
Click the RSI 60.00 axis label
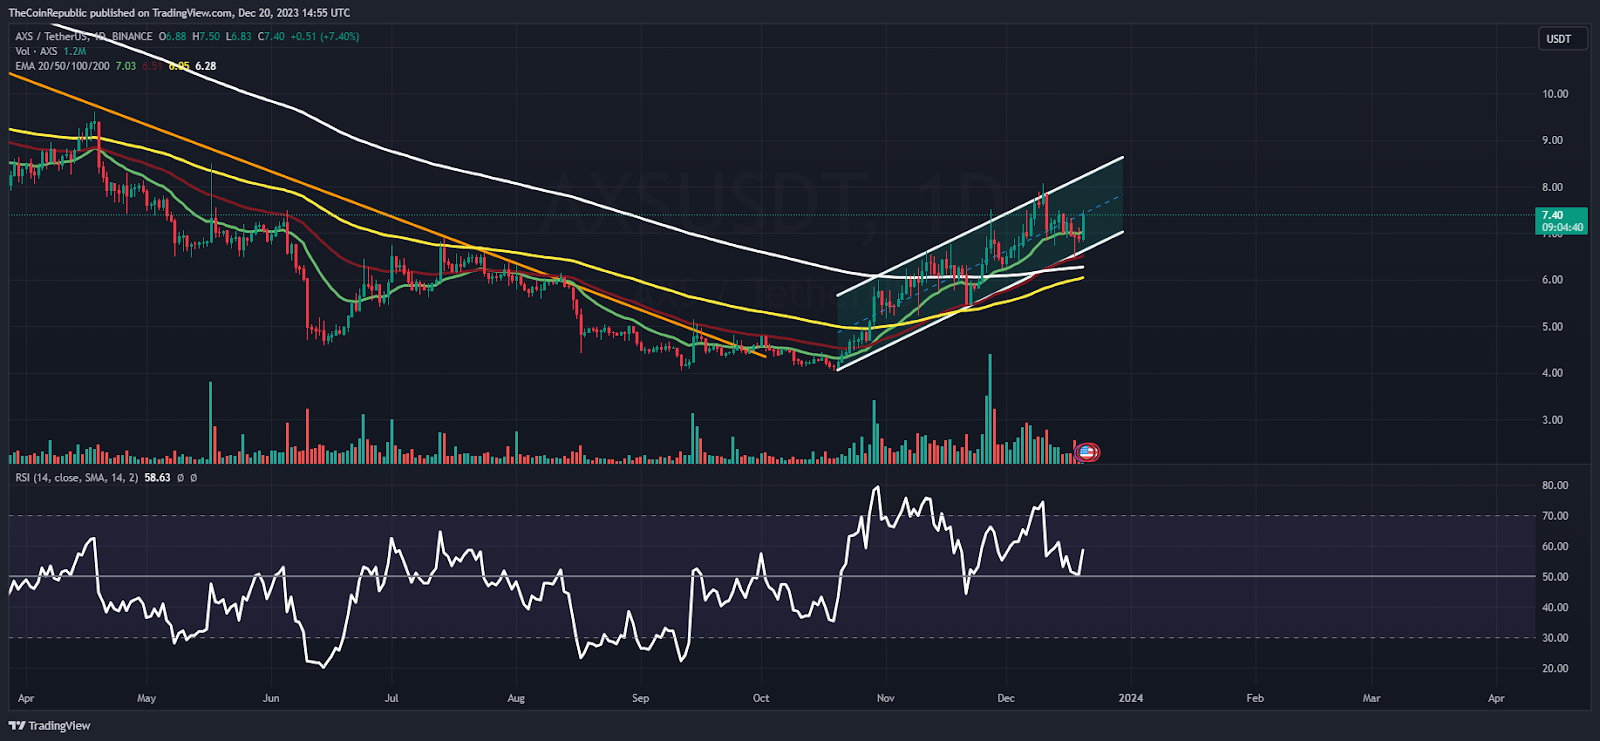[x=1555, y=547]
